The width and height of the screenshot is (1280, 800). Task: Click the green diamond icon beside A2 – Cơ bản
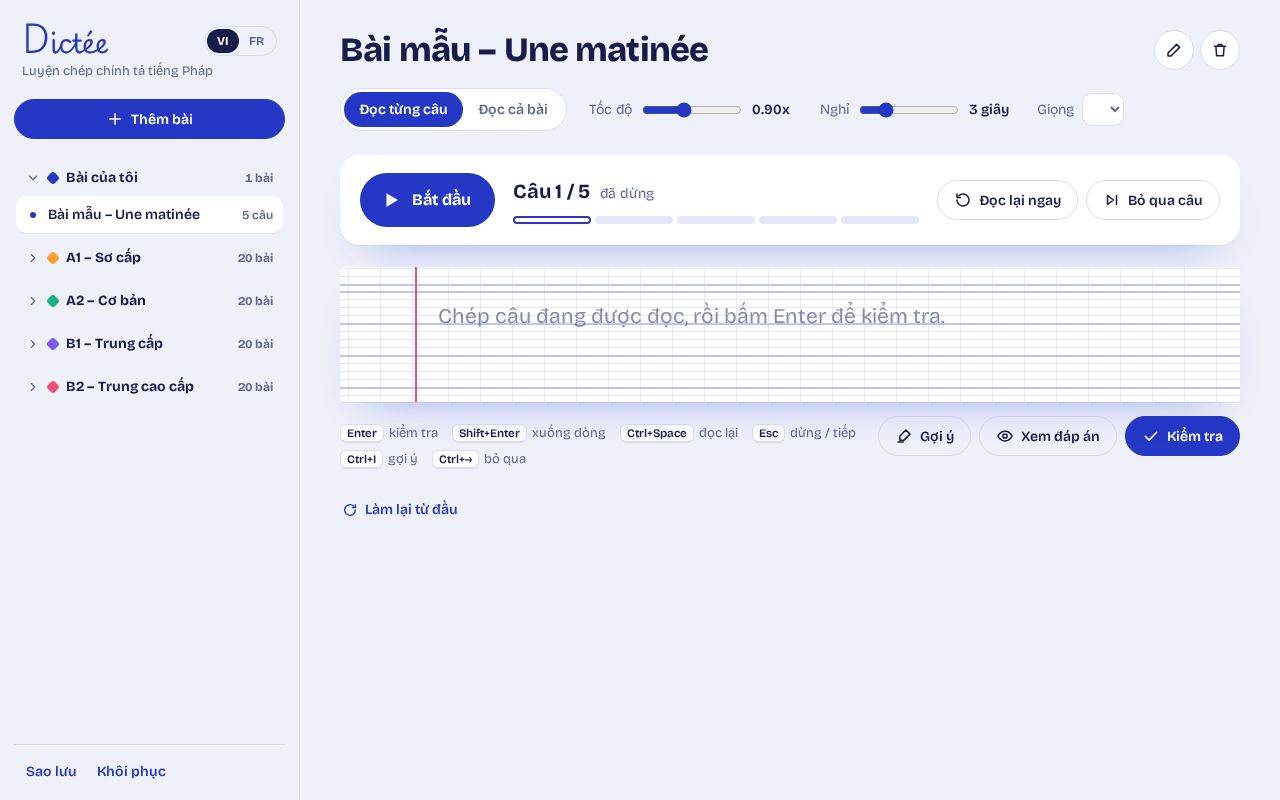coord(53,301)
